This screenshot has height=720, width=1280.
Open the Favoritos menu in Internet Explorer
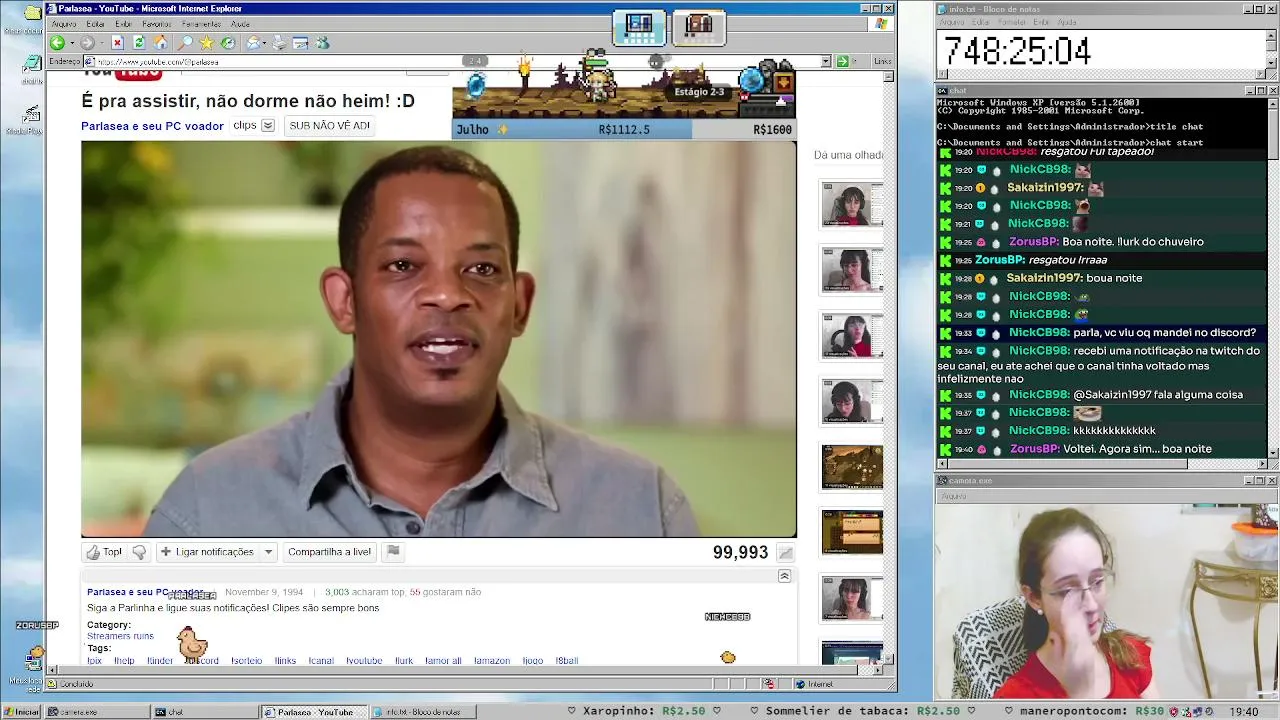click(x=157, y=24)
